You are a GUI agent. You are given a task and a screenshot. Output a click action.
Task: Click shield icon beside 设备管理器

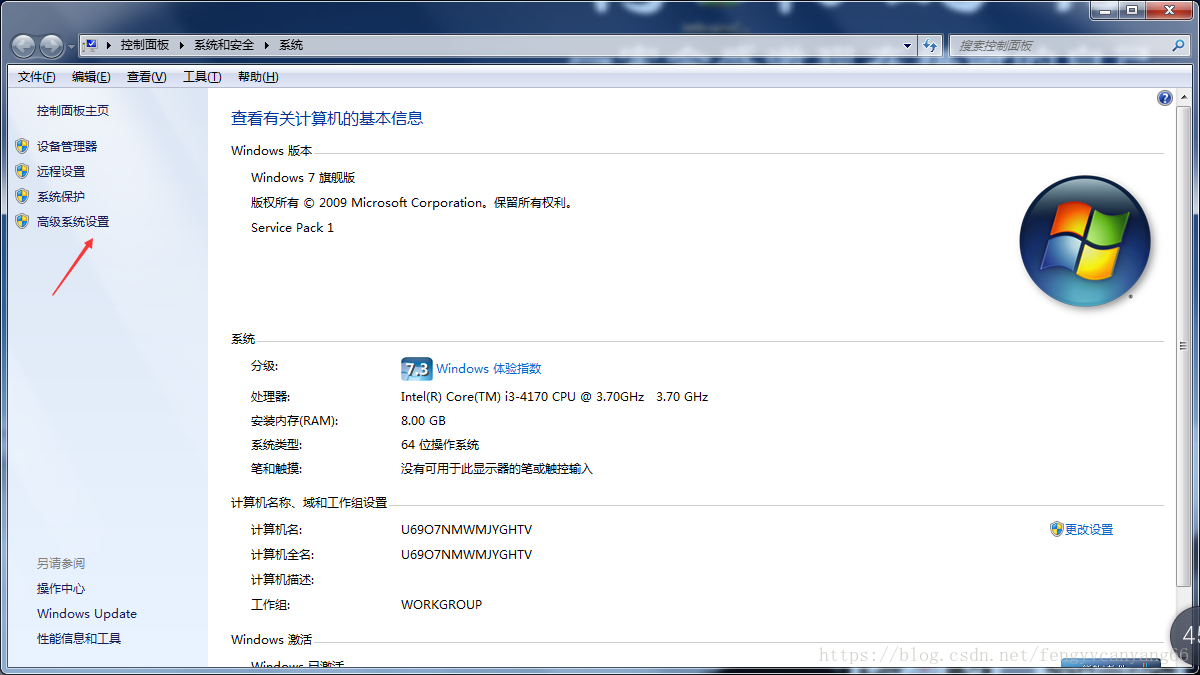coord(22,146)
